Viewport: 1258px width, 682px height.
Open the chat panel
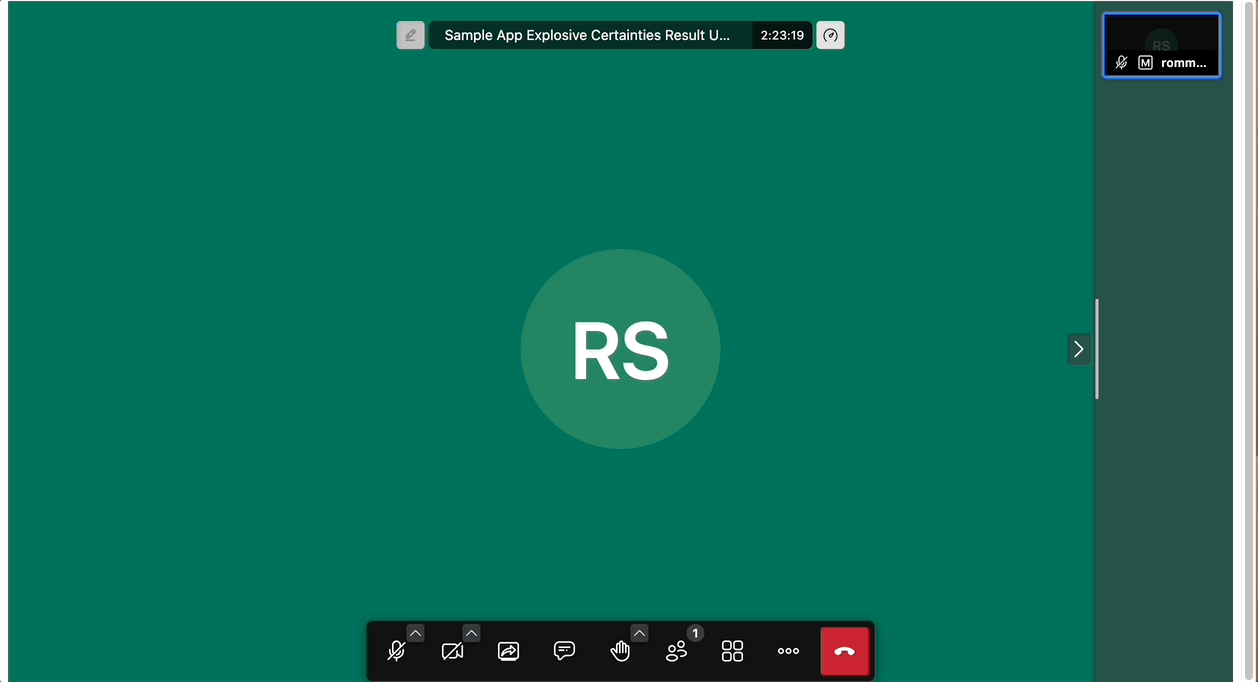click(x=564, y=651)
